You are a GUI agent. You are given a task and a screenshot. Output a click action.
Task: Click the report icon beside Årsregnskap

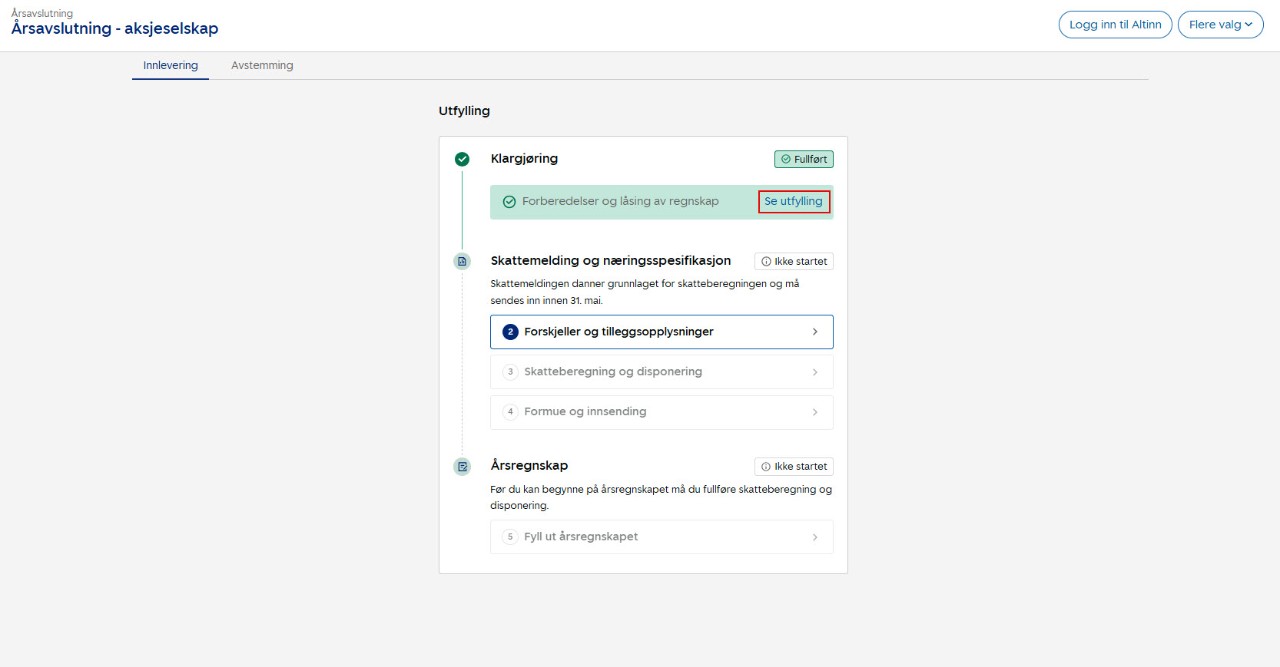click(462, 466)
